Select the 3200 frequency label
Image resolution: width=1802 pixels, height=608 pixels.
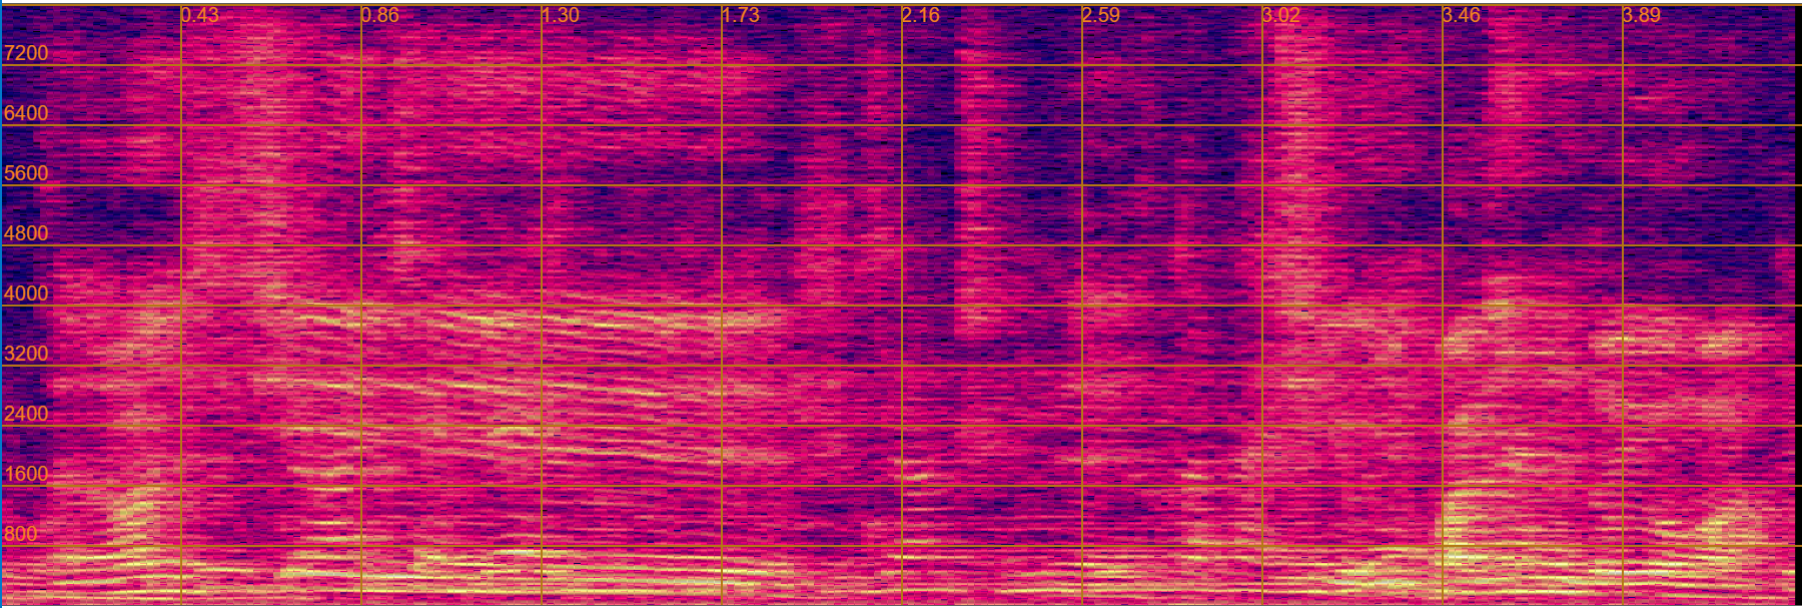26,353
